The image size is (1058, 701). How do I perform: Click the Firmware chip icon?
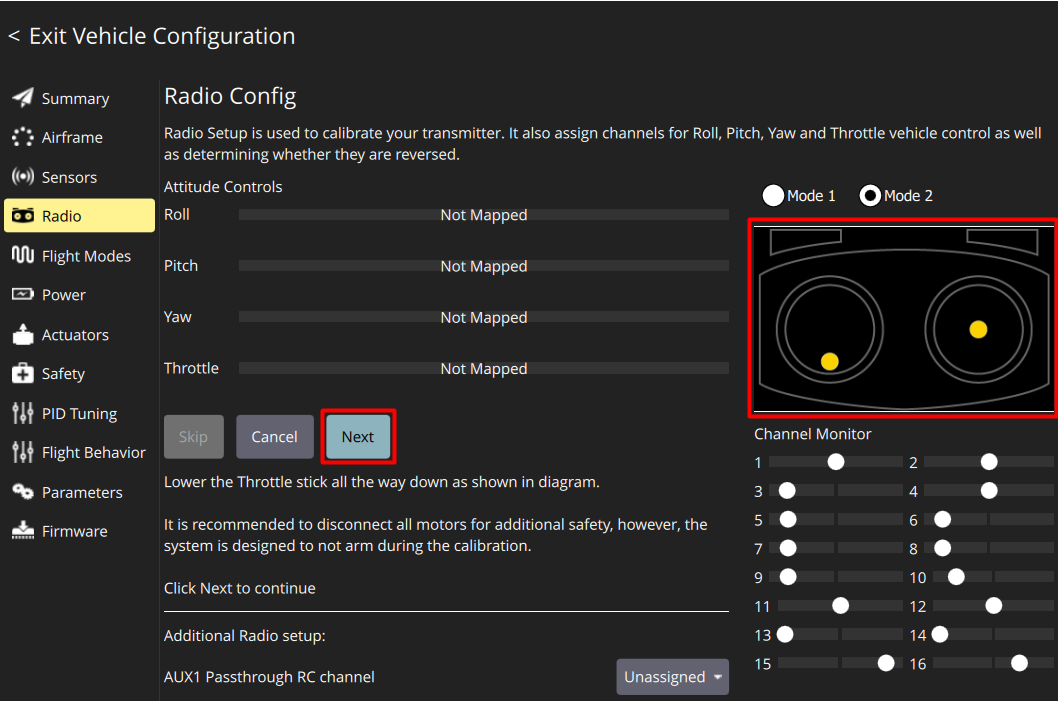click(x=21, y=530)
